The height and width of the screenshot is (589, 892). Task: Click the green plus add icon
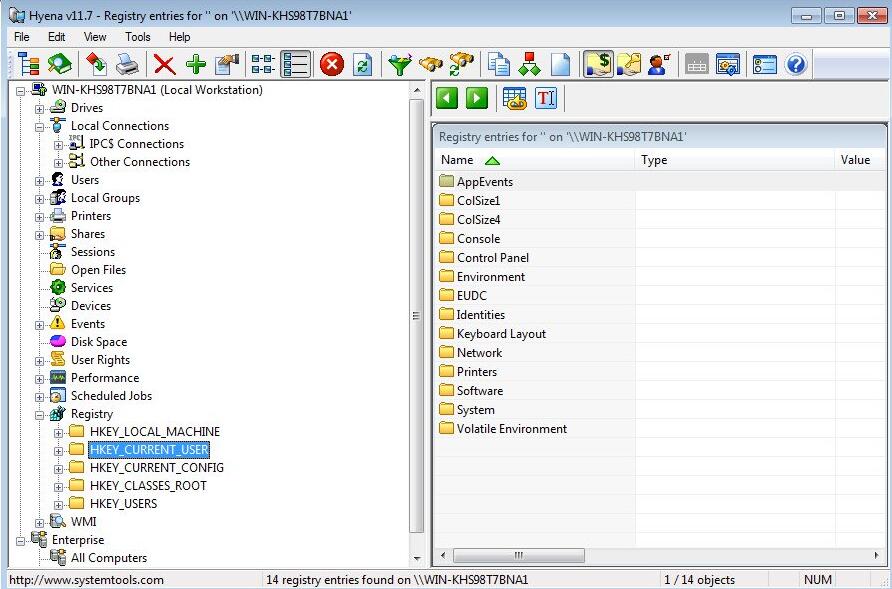196,64
